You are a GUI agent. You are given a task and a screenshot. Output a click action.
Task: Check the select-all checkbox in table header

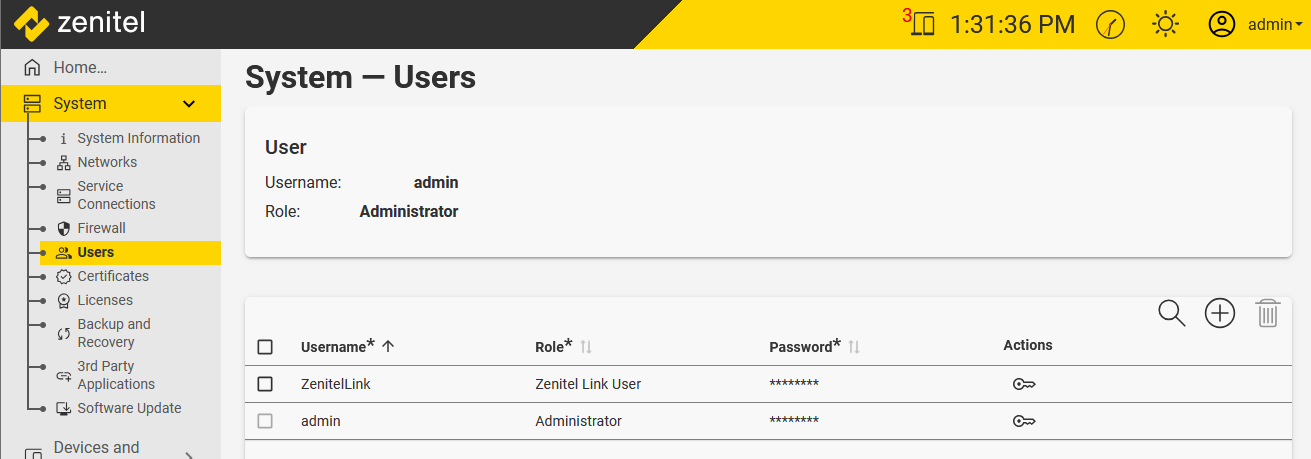265,347
